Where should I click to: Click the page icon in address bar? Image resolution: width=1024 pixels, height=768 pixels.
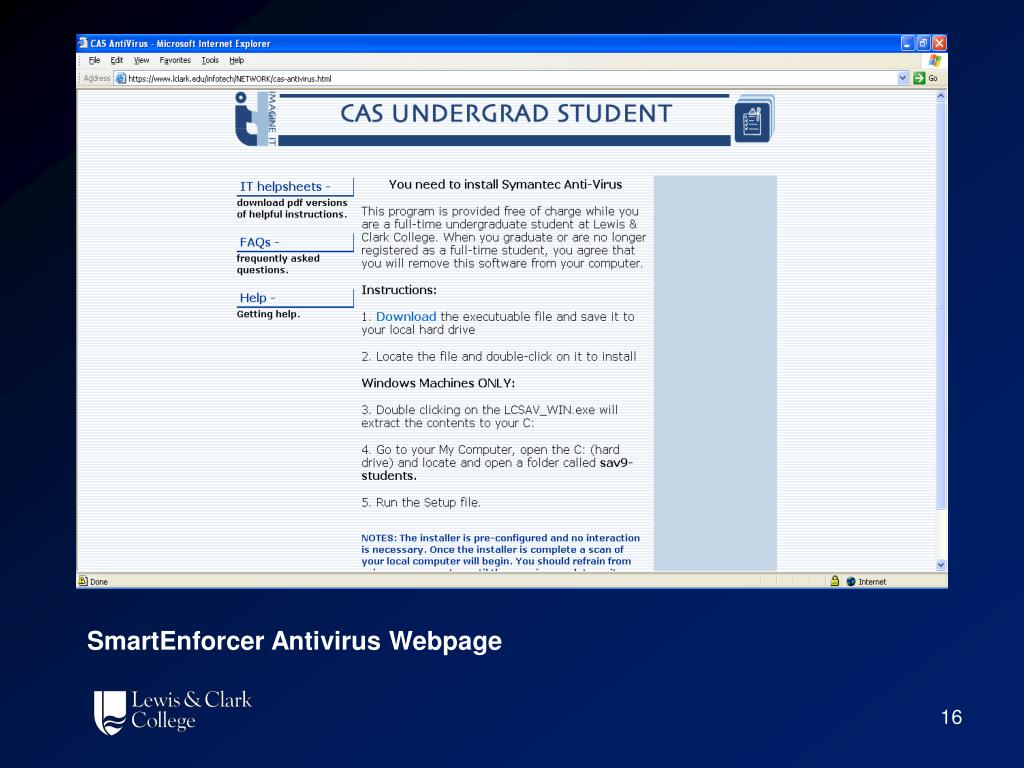pyautogui.click(x=120, y=78)
